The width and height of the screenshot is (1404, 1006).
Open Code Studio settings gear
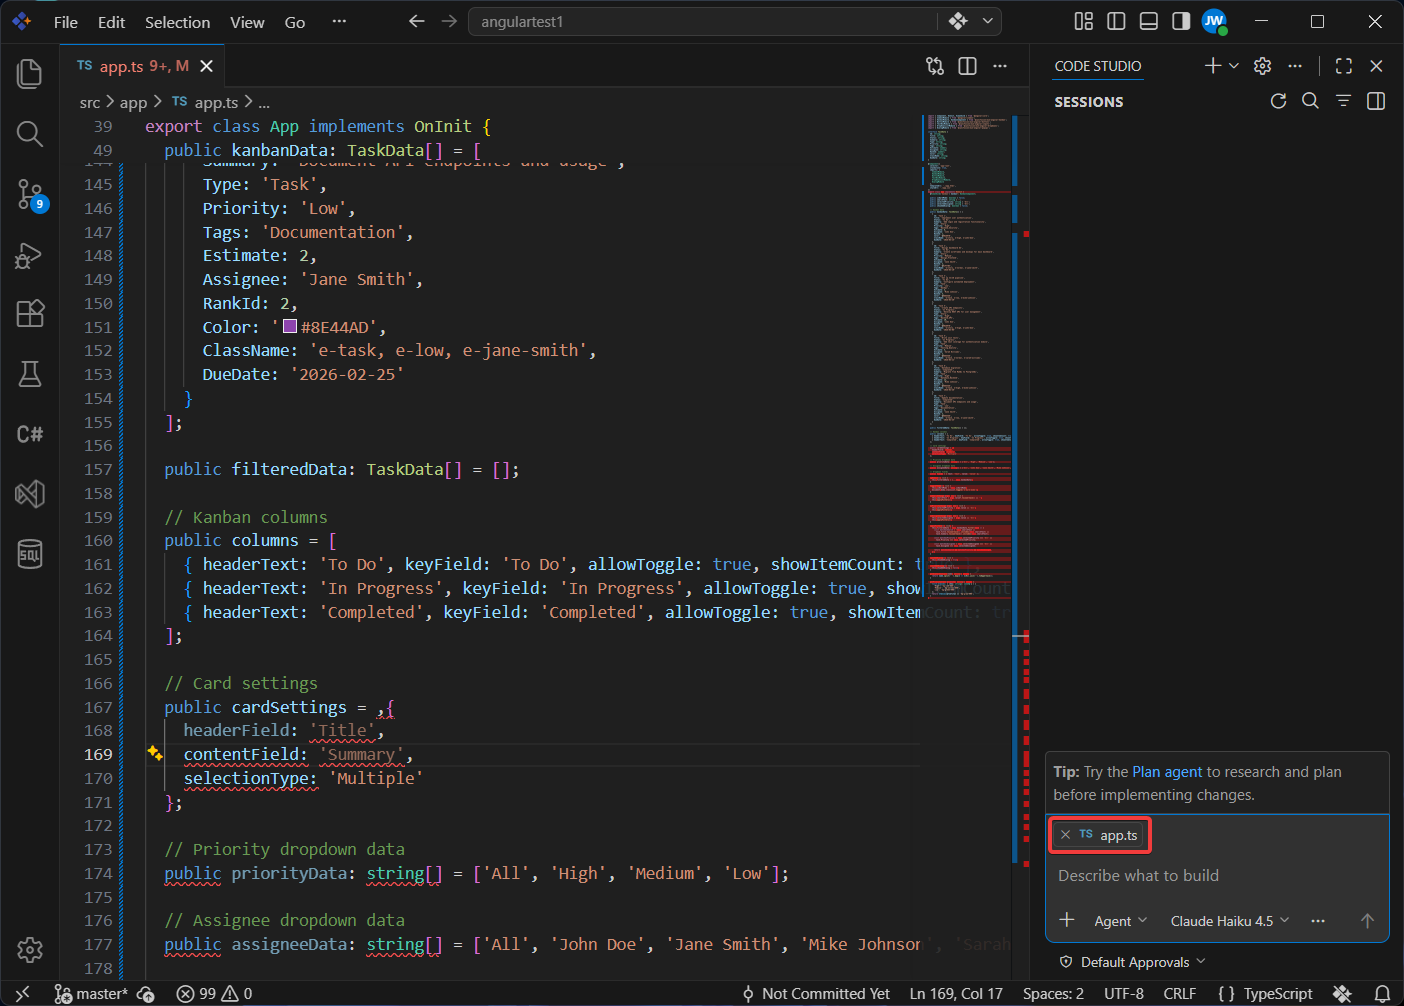coord(1263,66)
